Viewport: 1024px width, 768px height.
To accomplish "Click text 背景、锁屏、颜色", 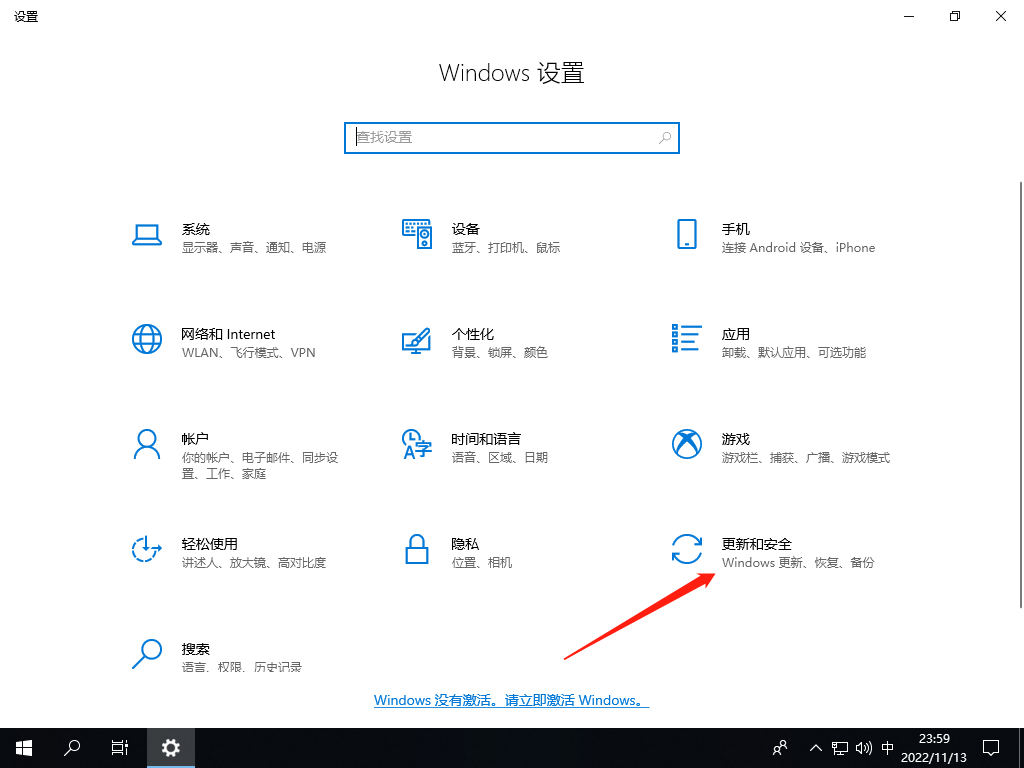I will click(500, 353).
